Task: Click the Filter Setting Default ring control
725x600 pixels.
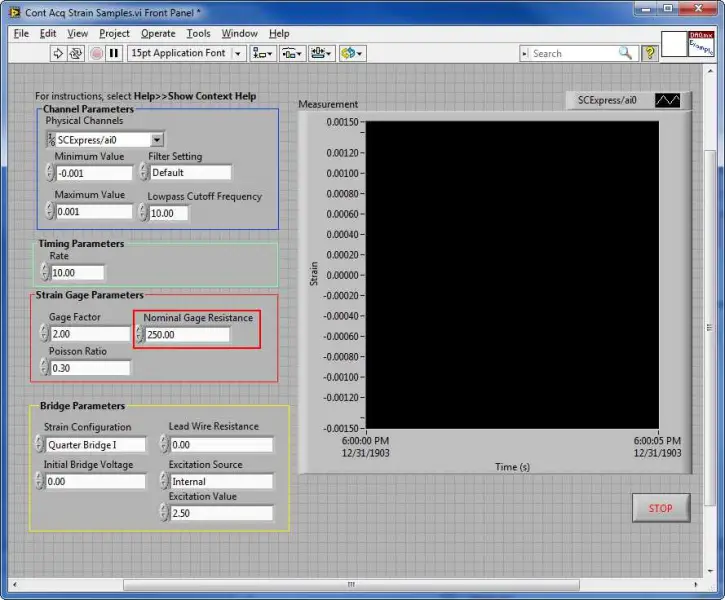Action: coord(190,172)
